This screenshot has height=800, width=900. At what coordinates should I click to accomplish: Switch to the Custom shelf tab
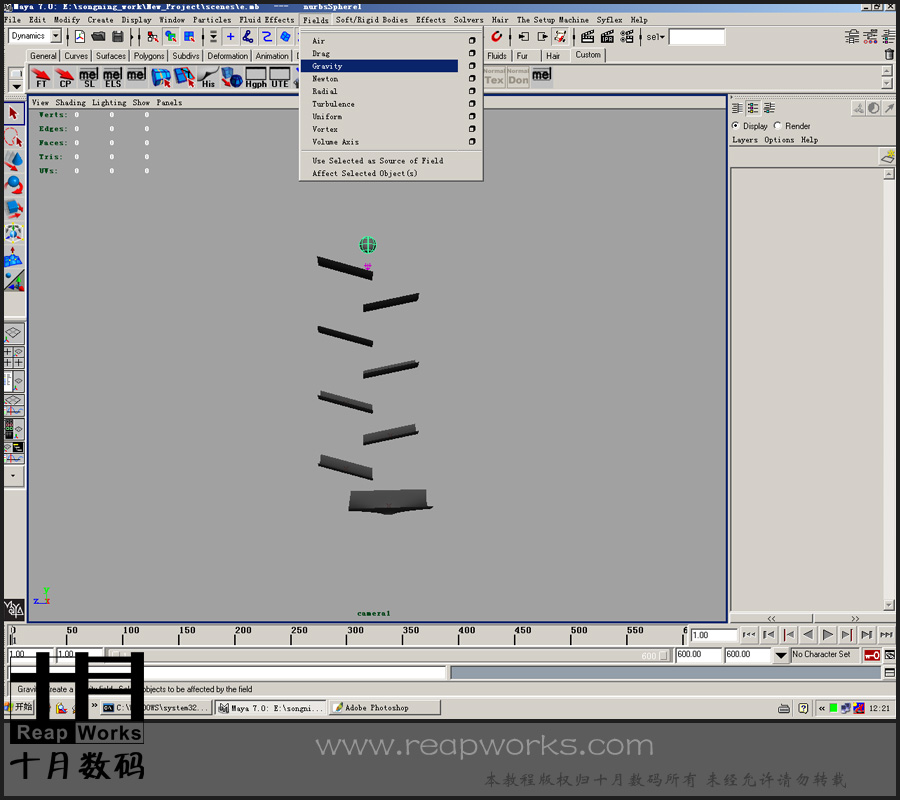point(588,55)
